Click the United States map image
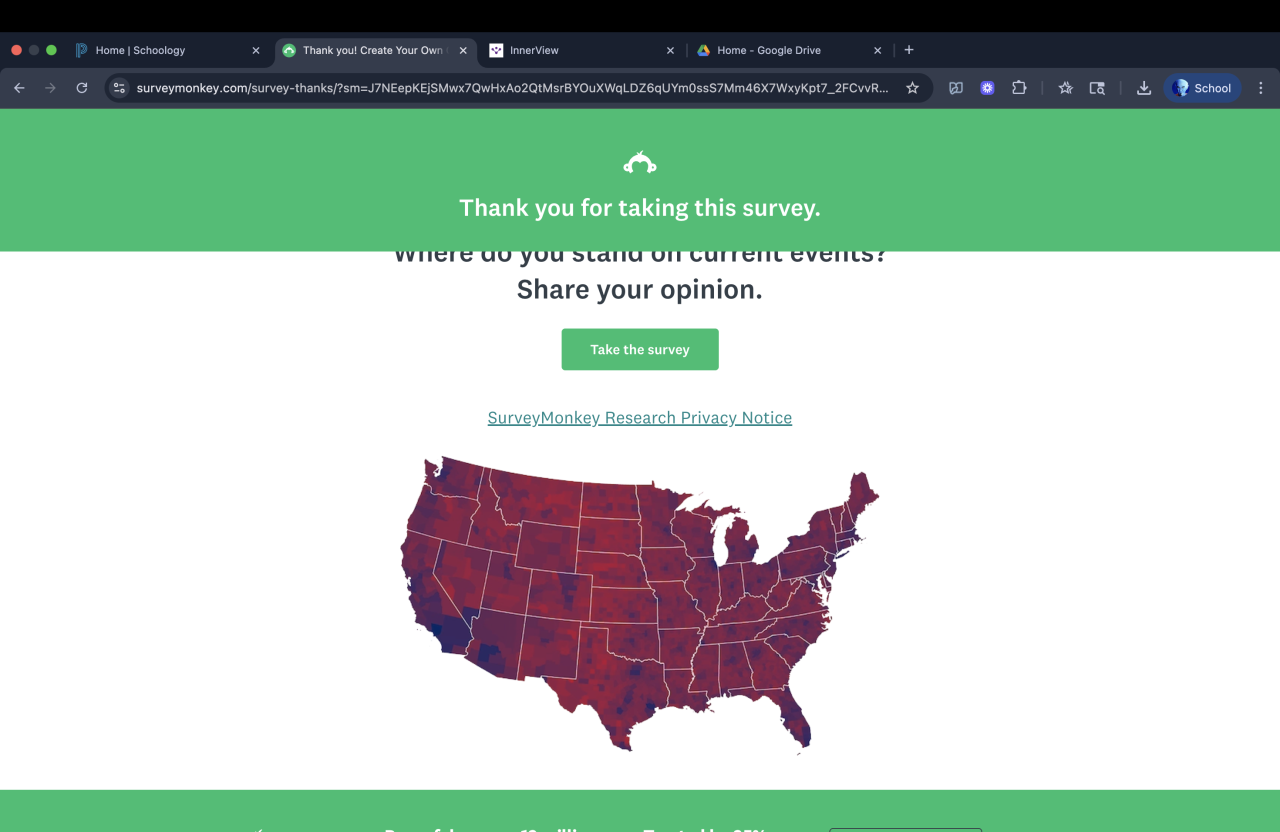Screen dimensions: 1280x832 [x=640, y=600]
